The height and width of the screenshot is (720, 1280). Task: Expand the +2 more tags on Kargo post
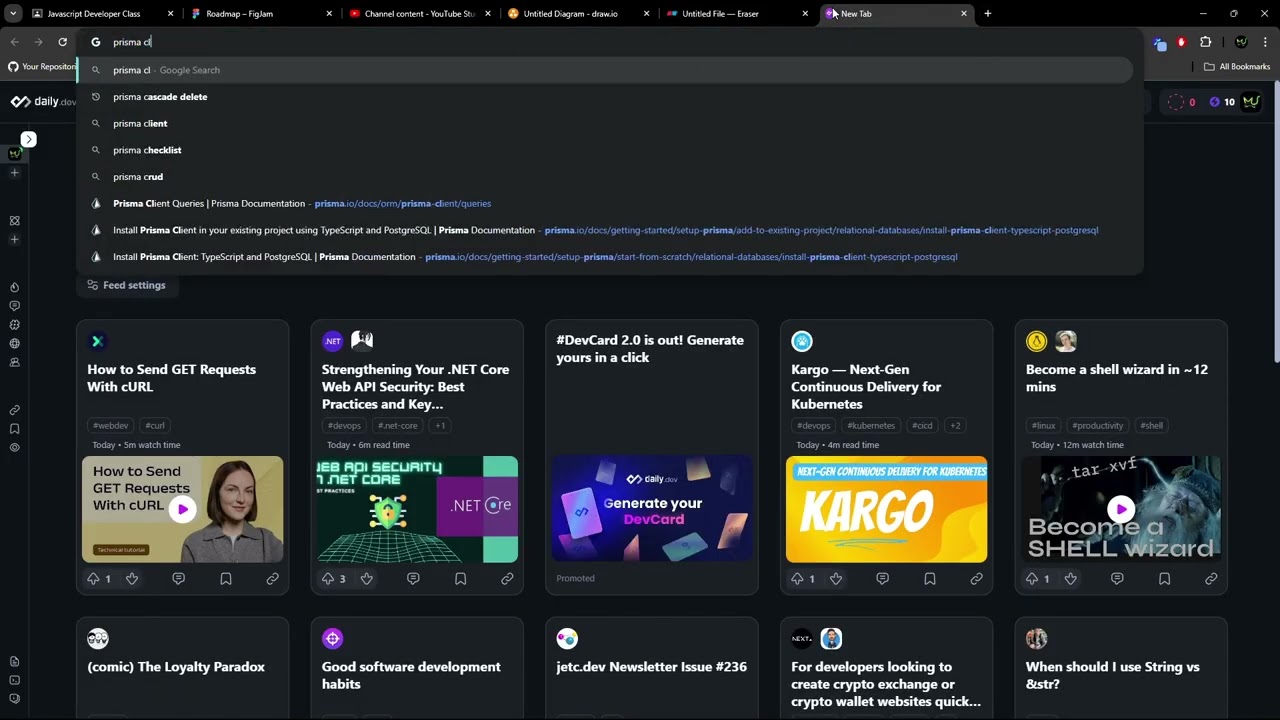(955, 425)
